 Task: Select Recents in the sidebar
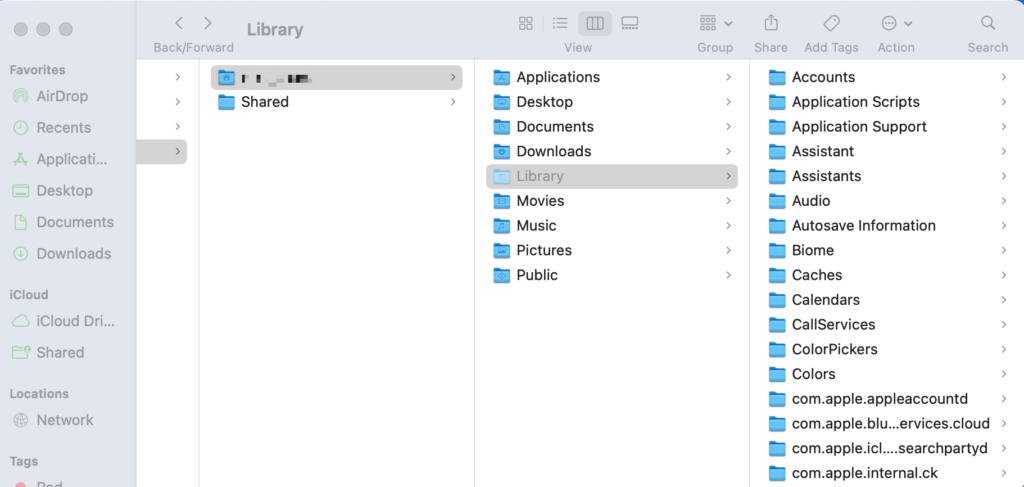(x=63, y=128)
